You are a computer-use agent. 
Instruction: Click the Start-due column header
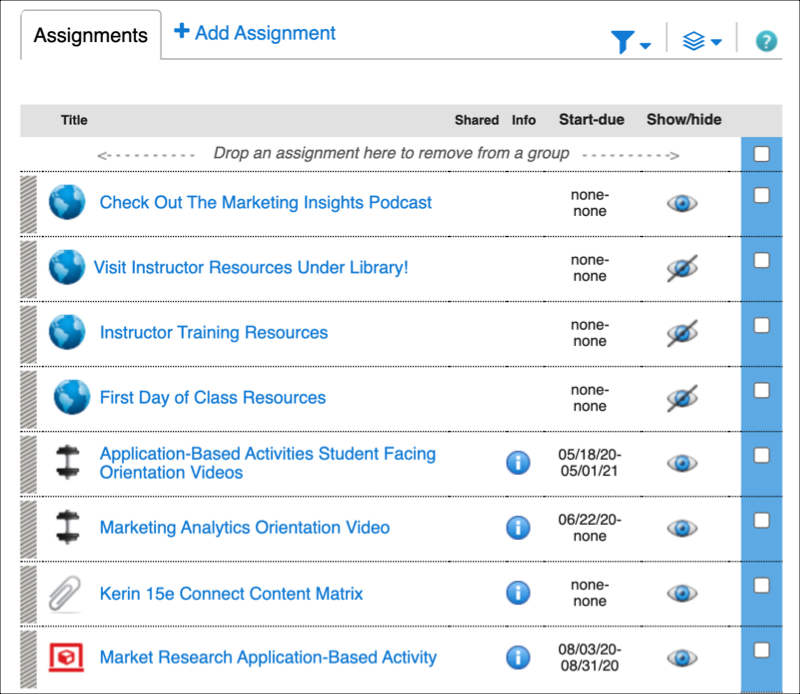[x=591, y=120]
